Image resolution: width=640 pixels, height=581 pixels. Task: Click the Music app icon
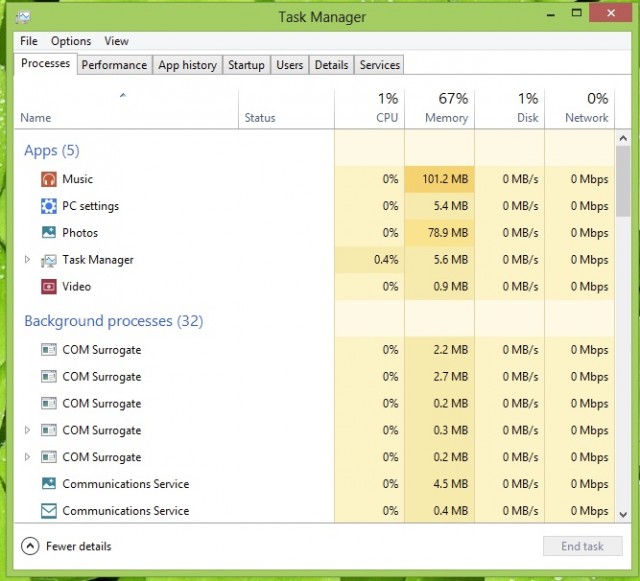pyautogui.click(x=49, y=179)
